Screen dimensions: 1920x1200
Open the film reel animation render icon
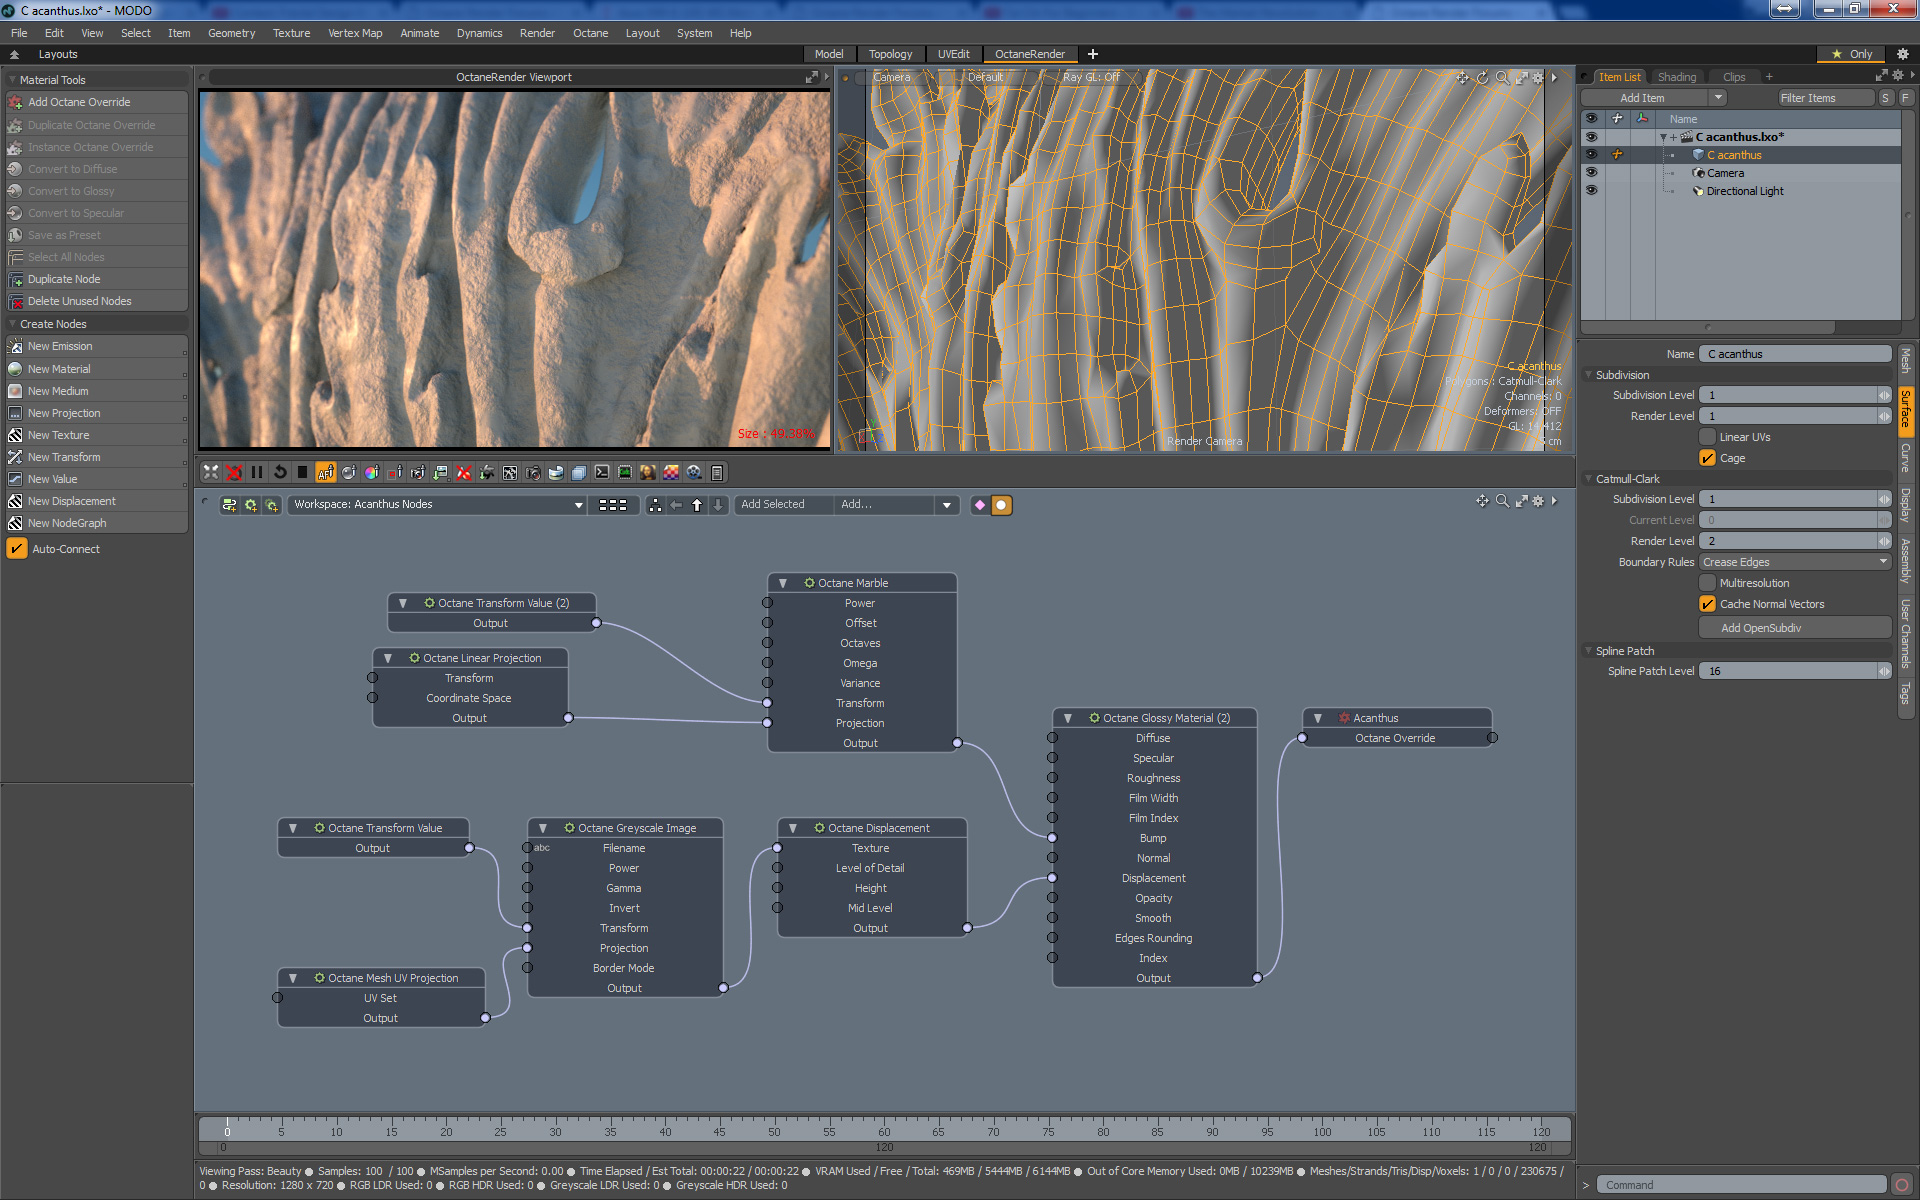point(694,473)
